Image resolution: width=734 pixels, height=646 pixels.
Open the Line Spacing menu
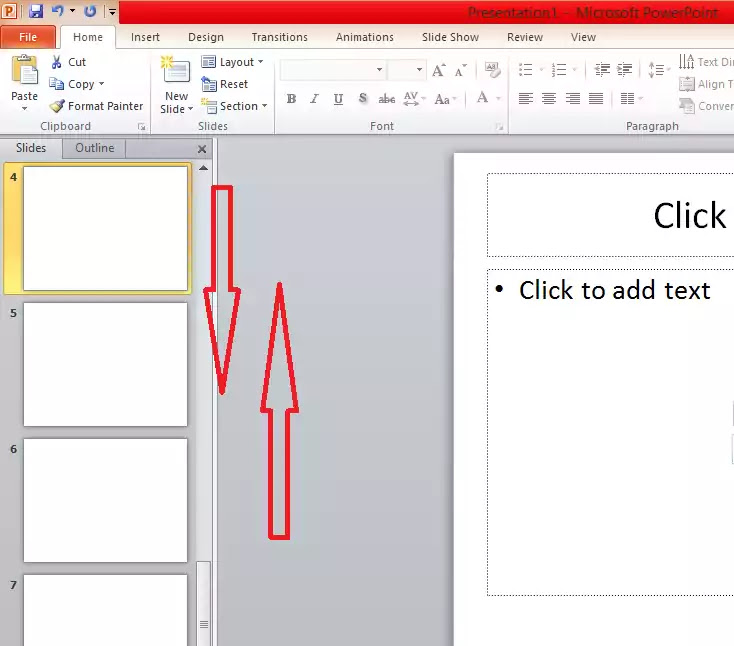click(659, 70)
